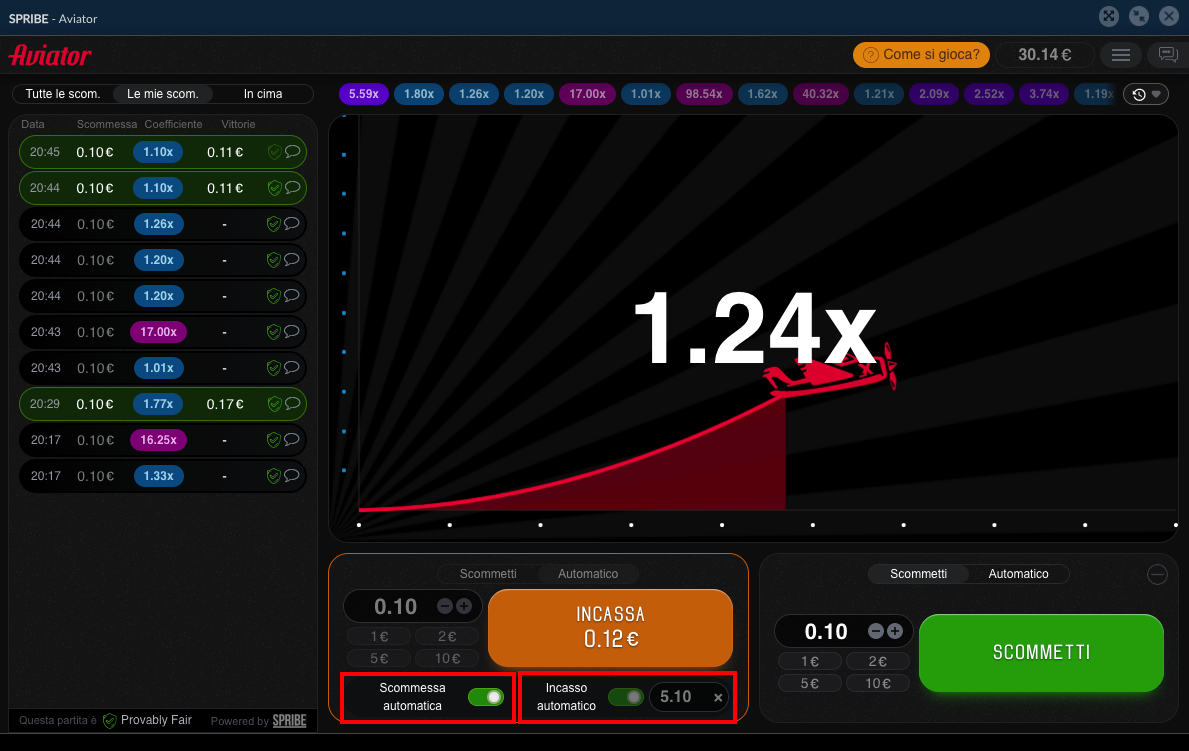Clear the auto cash out value 5.10
Image resolution: width=1189 pixels, height=751 pixels.
click(718, 698)
